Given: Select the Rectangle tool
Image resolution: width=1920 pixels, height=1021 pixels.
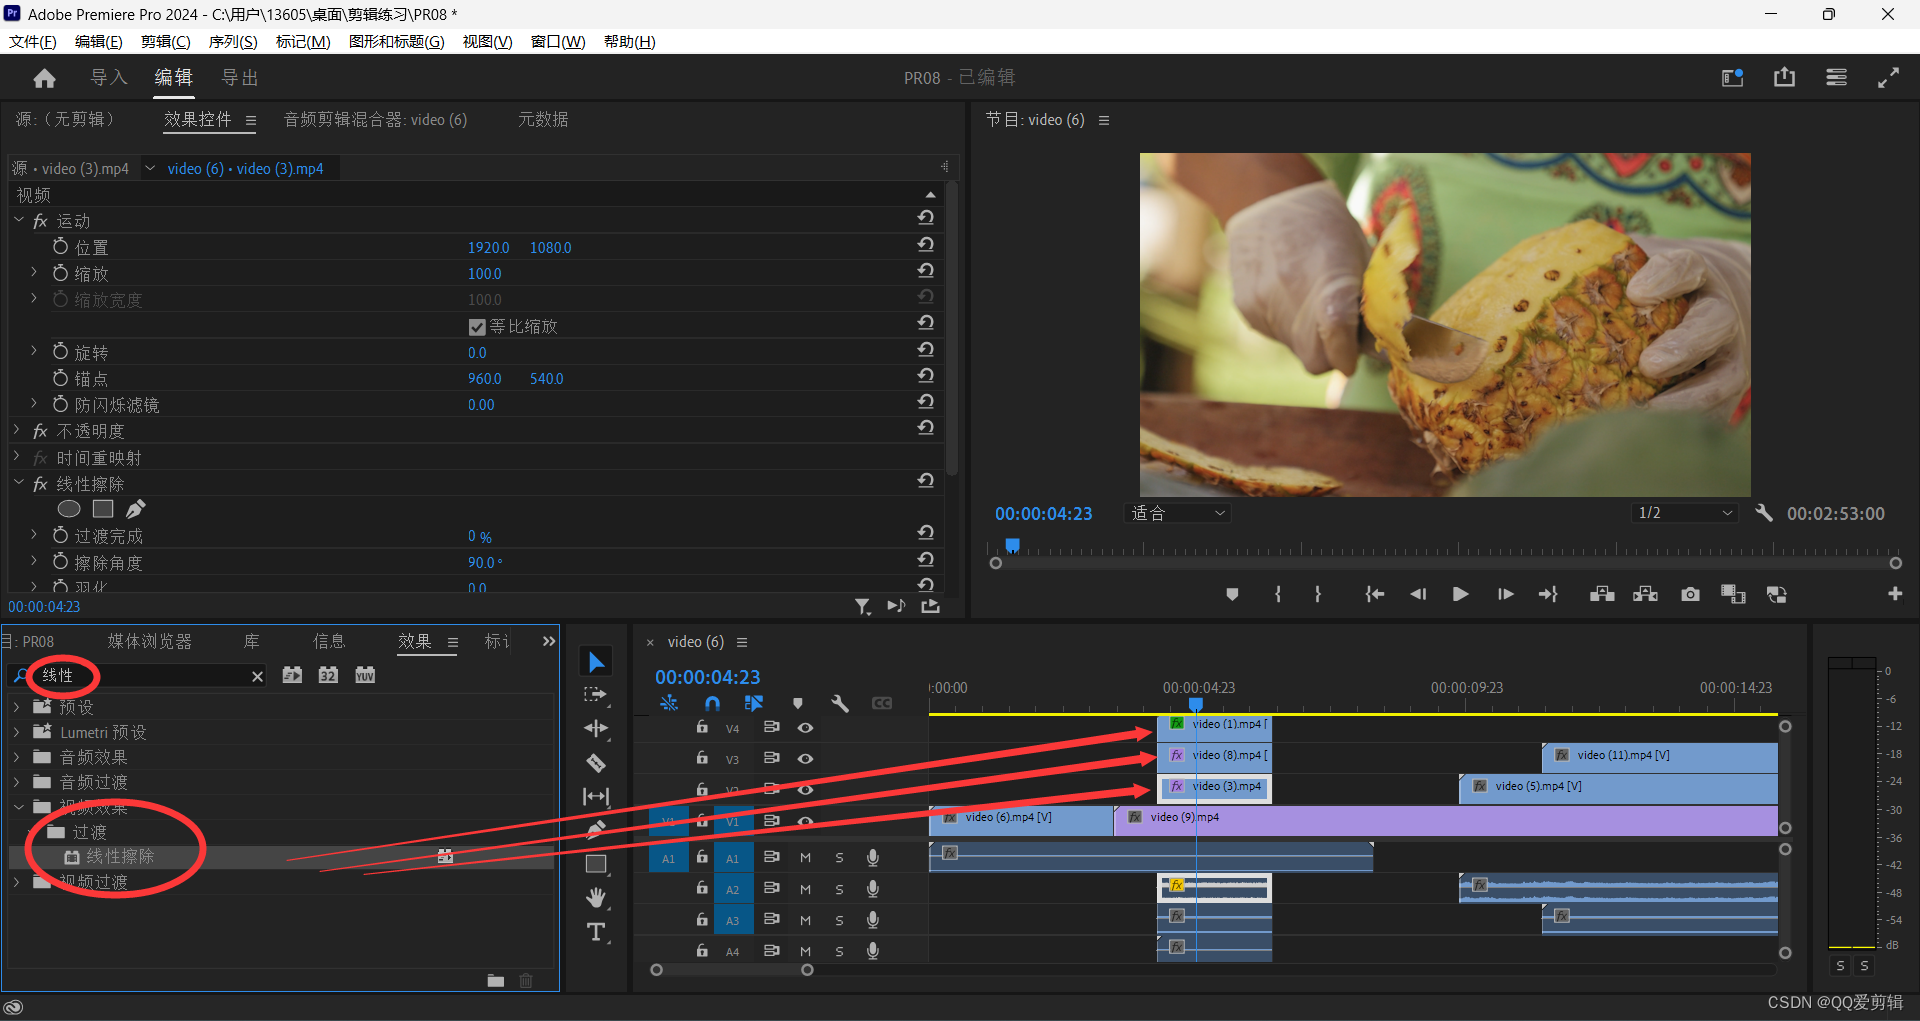Looking at the screenshot, I should [x=596, y=864].
